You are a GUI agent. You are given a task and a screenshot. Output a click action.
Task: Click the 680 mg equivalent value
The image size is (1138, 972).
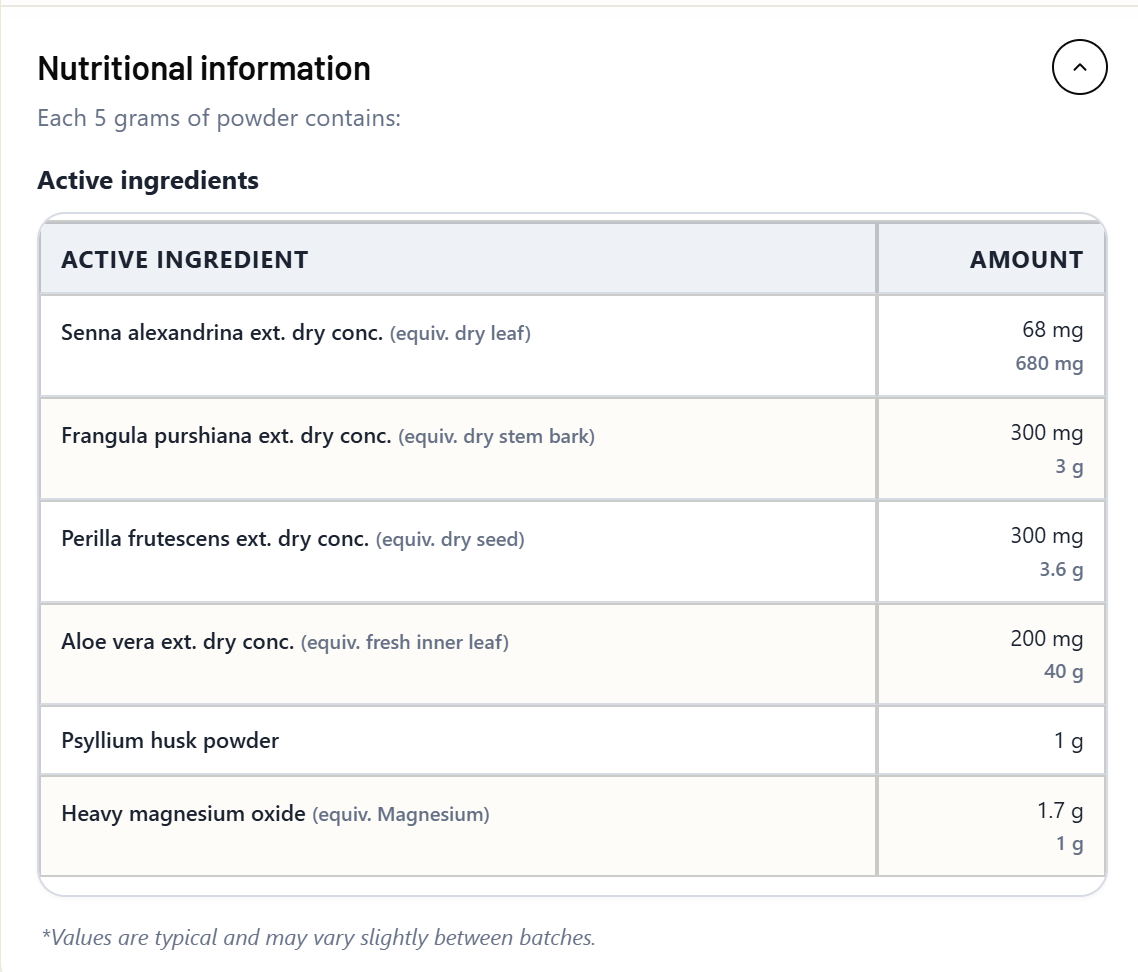[1049, 363]
